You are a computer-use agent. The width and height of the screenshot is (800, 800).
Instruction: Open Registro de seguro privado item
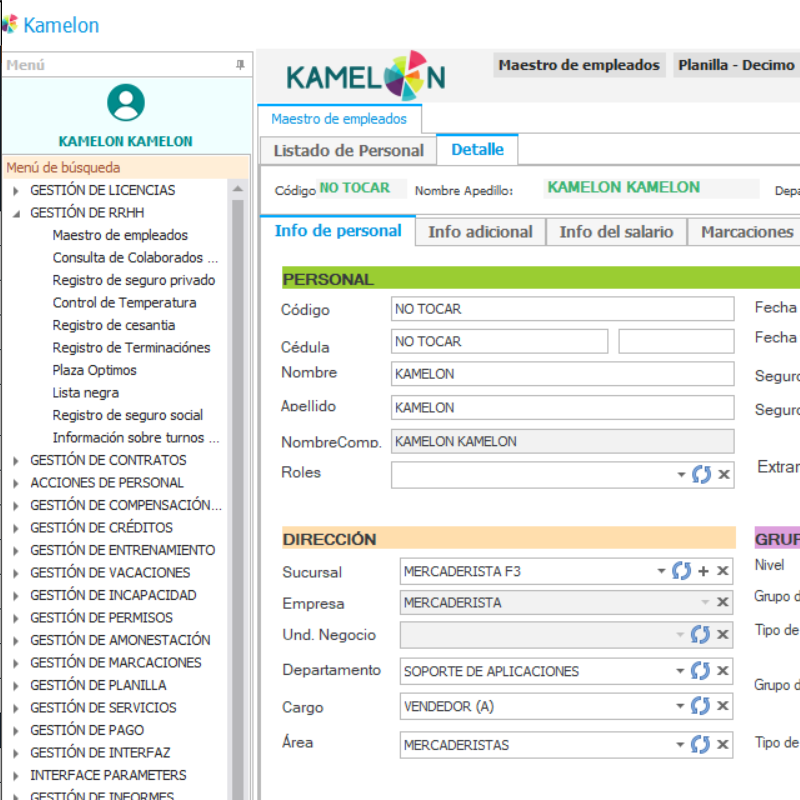[x=134, y=280]
